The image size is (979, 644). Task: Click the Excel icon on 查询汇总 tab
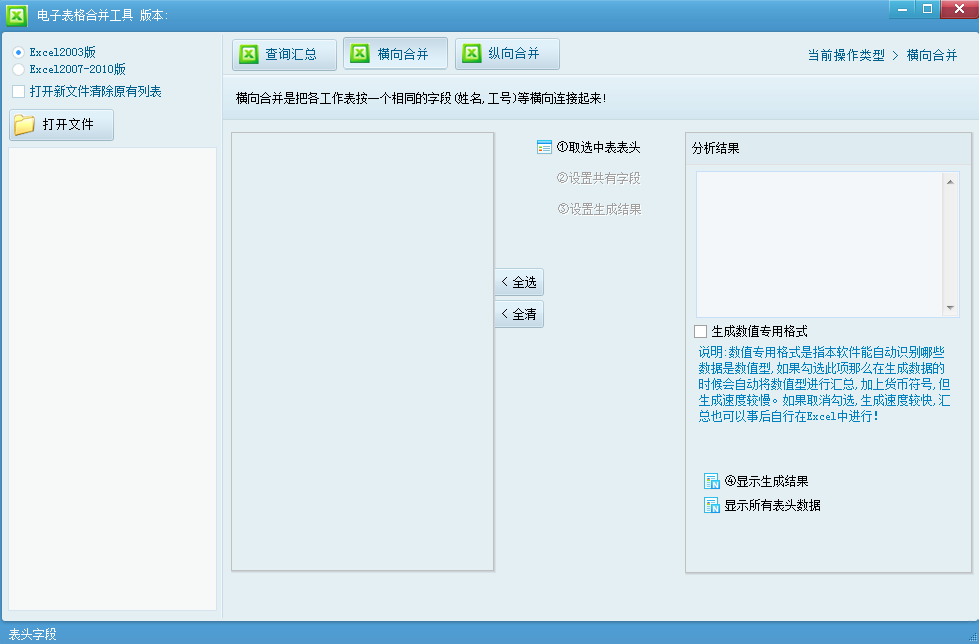click(249, 54)
